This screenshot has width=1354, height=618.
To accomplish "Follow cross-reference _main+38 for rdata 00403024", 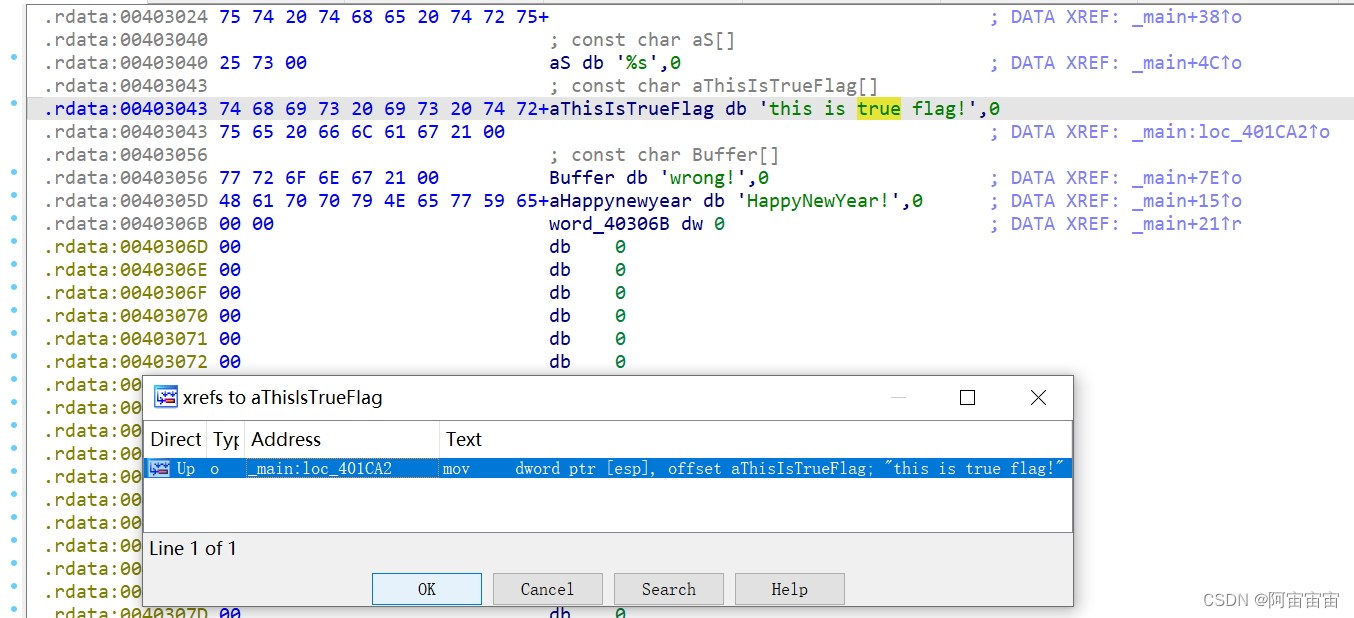I will point(1185,17).
